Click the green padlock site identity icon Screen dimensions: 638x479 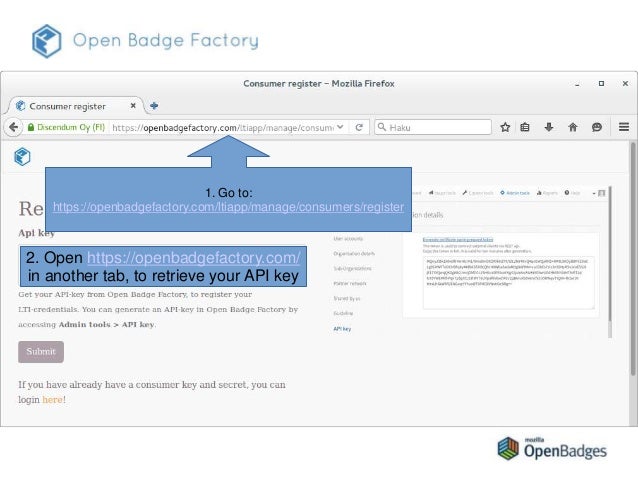(x=31, y=127)
